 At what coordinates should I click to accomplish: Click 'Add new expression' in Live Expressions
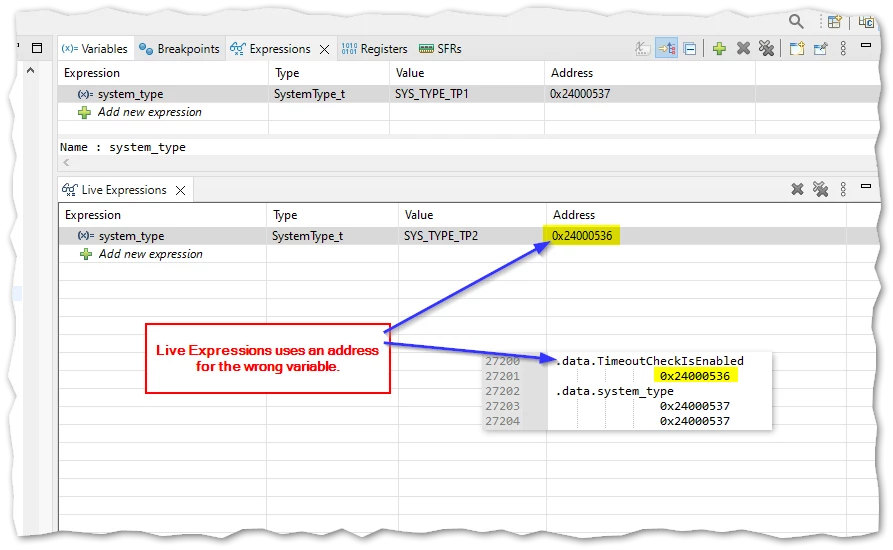(150, 254)
